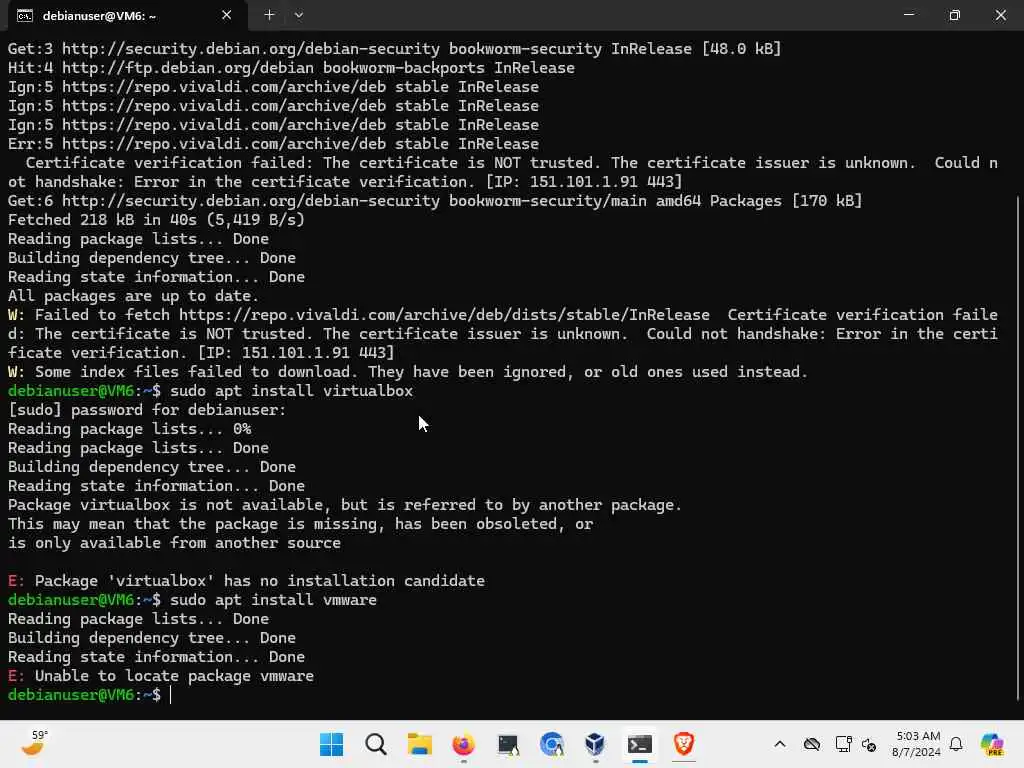
Task: Open the WSL Linux terminal taskbar icon
Action: click(x=507, y=744)
